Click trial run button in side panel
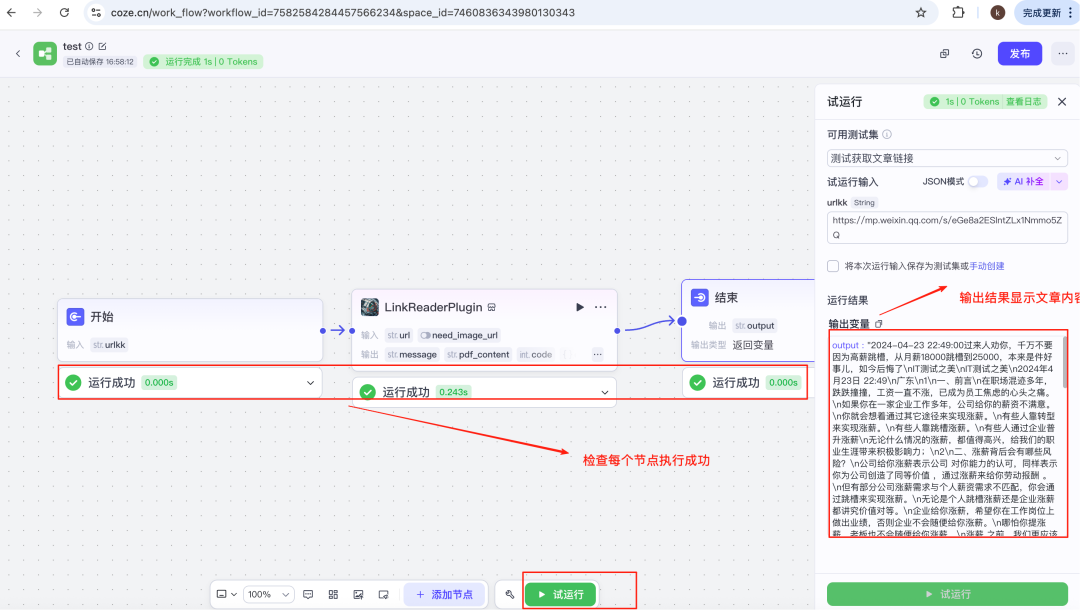The image size is (1080, 610). tap(947, 593)
